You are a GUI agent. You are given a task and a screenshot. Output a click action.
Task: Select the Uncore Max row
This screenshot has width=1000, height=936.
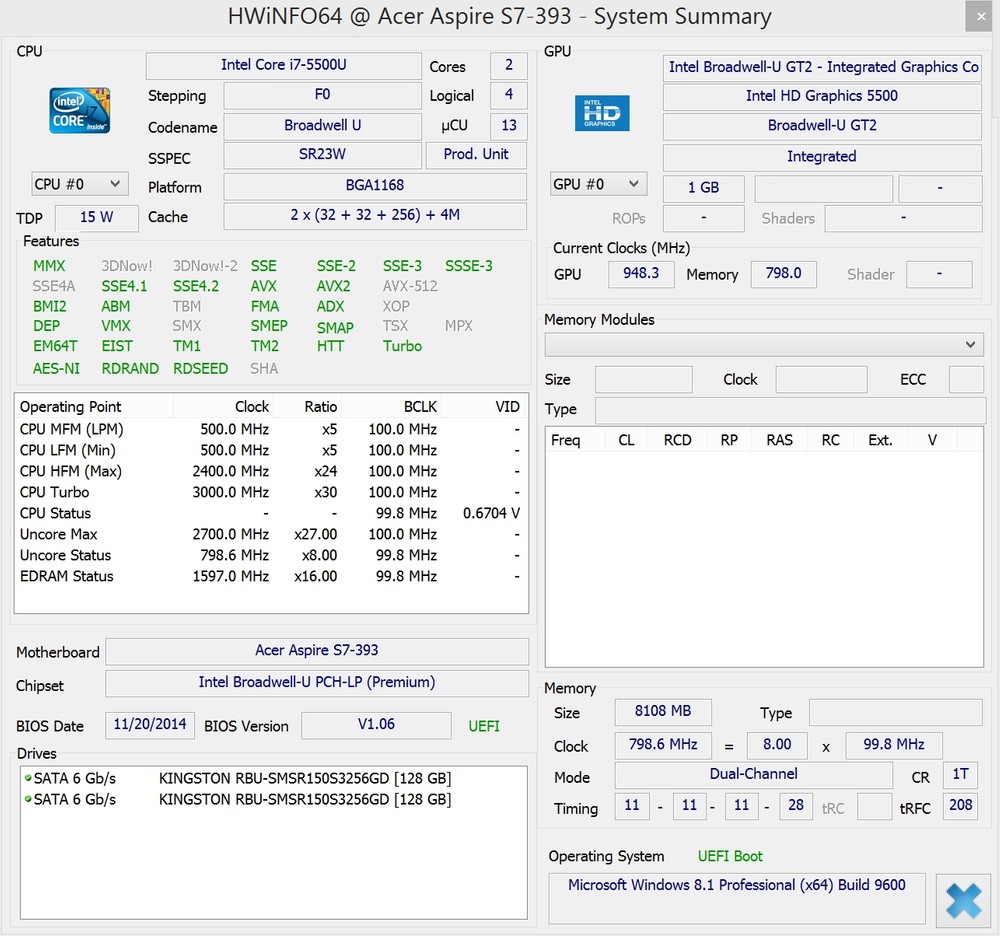pyautogui.click(x=271, y=534)
